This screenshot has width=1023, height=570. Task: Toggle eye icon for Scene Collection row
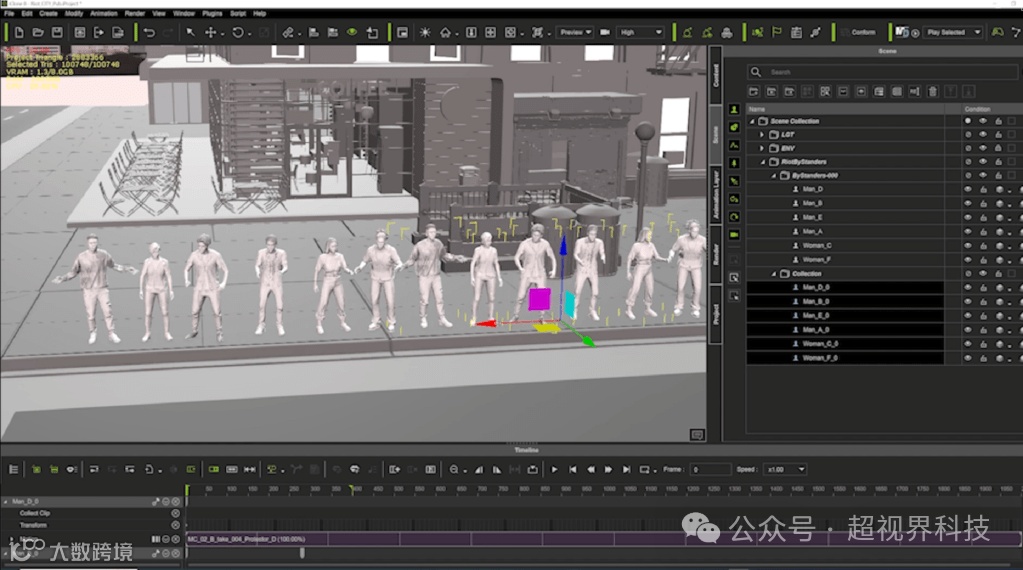click(983, 121)
